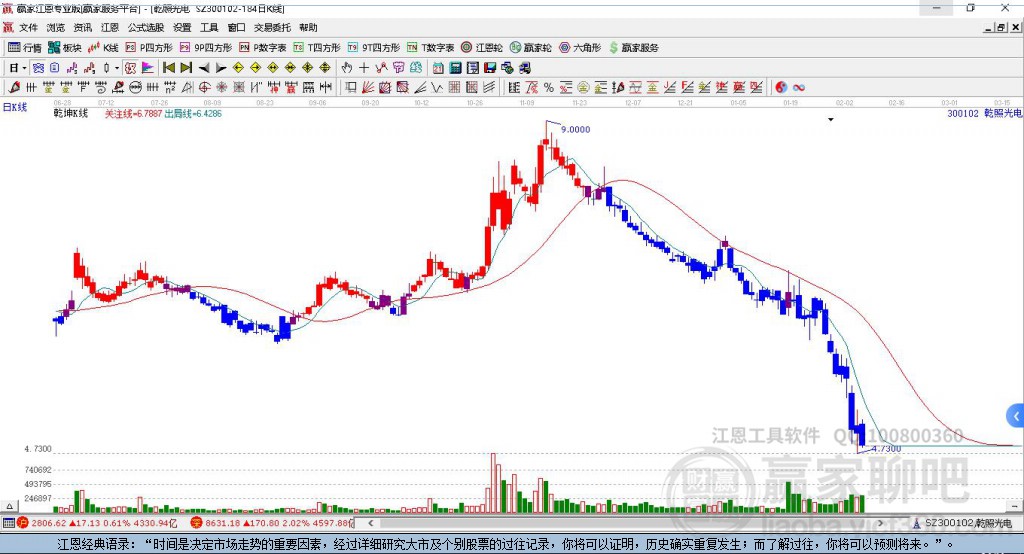Open the 江恩轮 Gann wheel
The width and height of the screenshot is (1024, 554).
tap(482, 48)
